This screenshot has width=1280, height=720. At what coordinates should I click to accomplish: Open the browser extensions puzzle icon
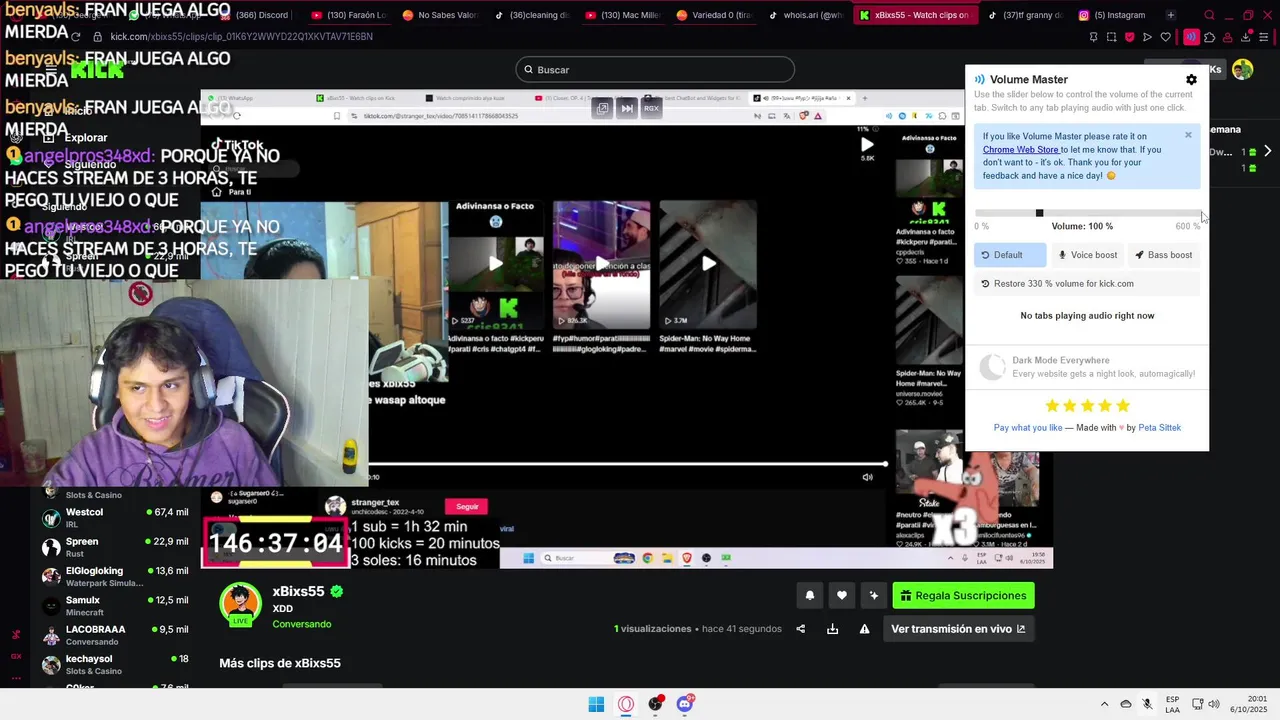[1209, 37]
